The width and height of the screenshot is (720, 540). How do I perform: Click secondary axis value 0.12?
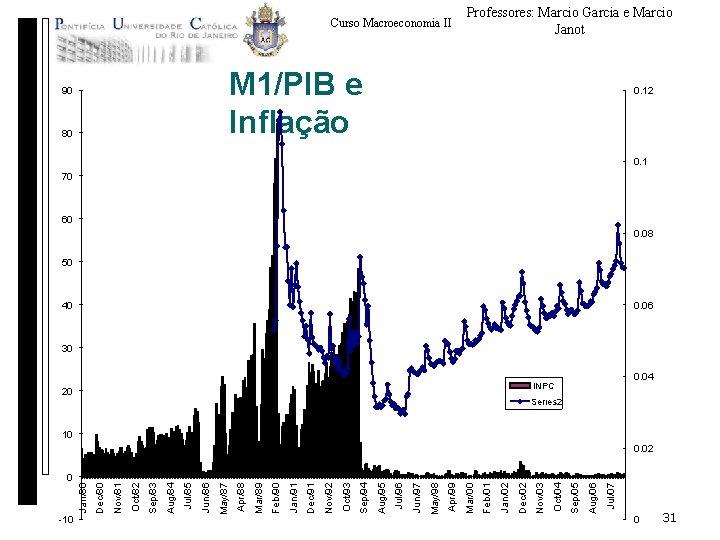[x=643, y=90]
